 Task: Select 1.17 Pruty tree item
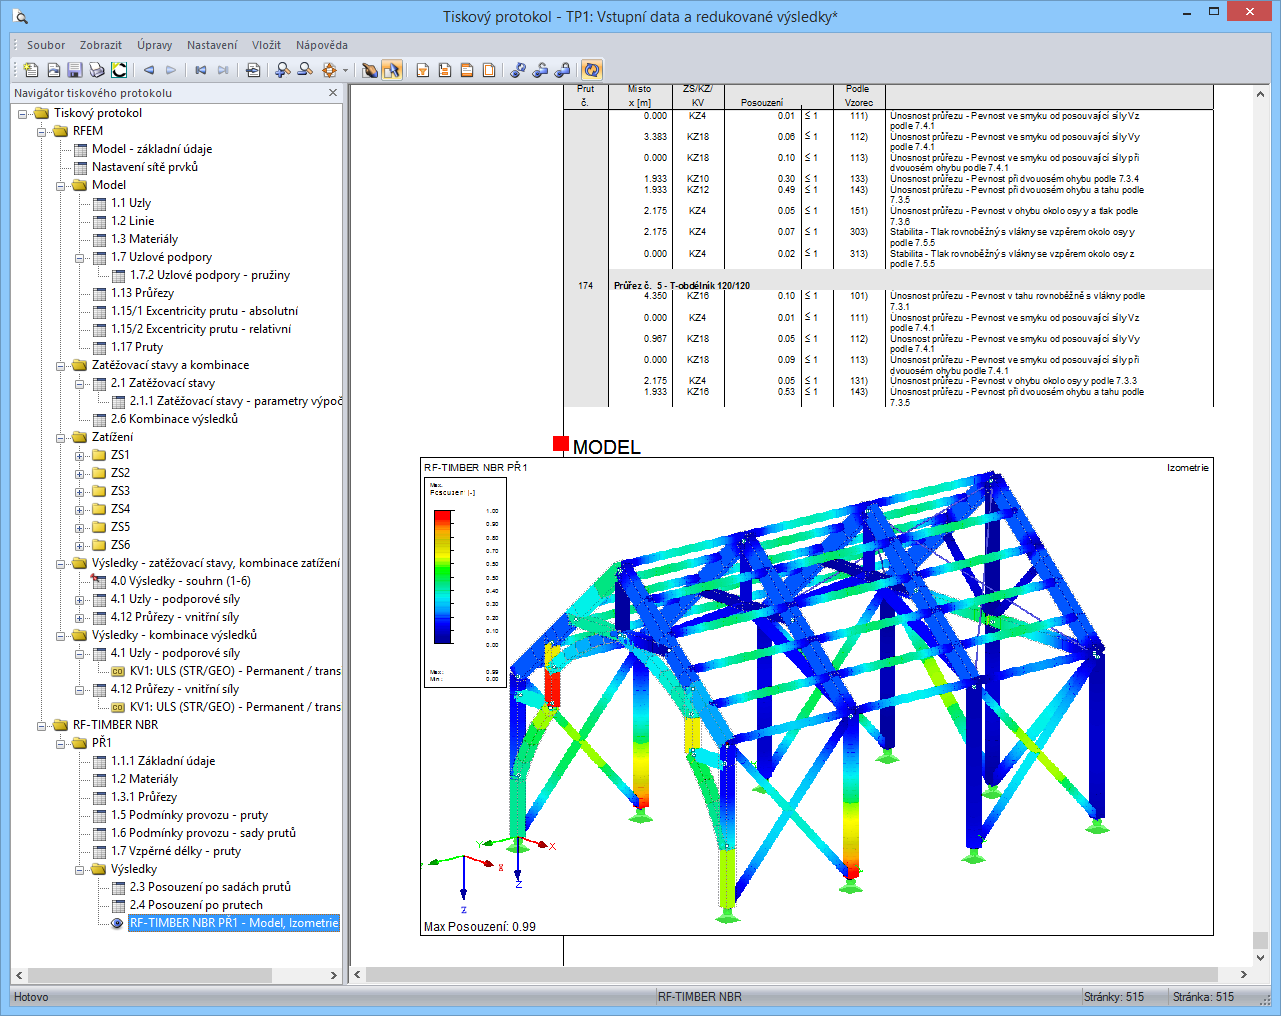(x=137, y=347)
